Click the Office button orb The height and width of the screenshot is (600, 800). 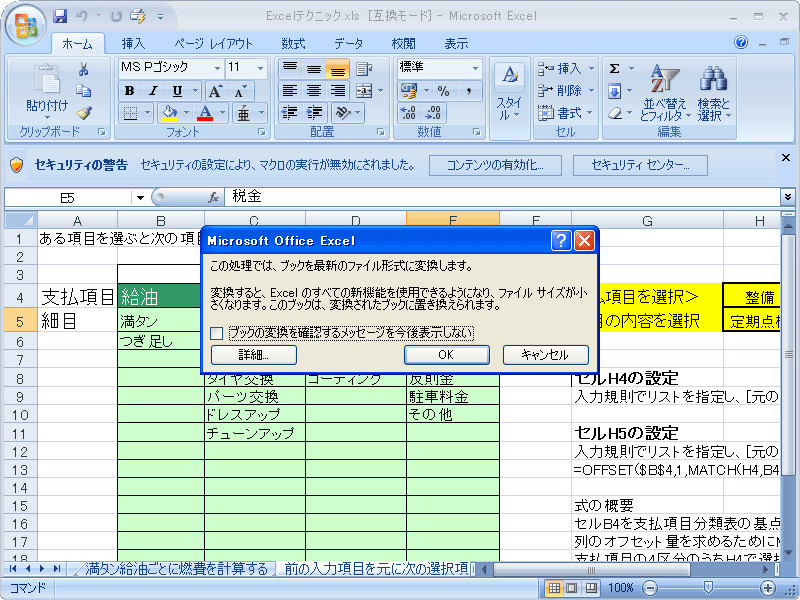26,24
